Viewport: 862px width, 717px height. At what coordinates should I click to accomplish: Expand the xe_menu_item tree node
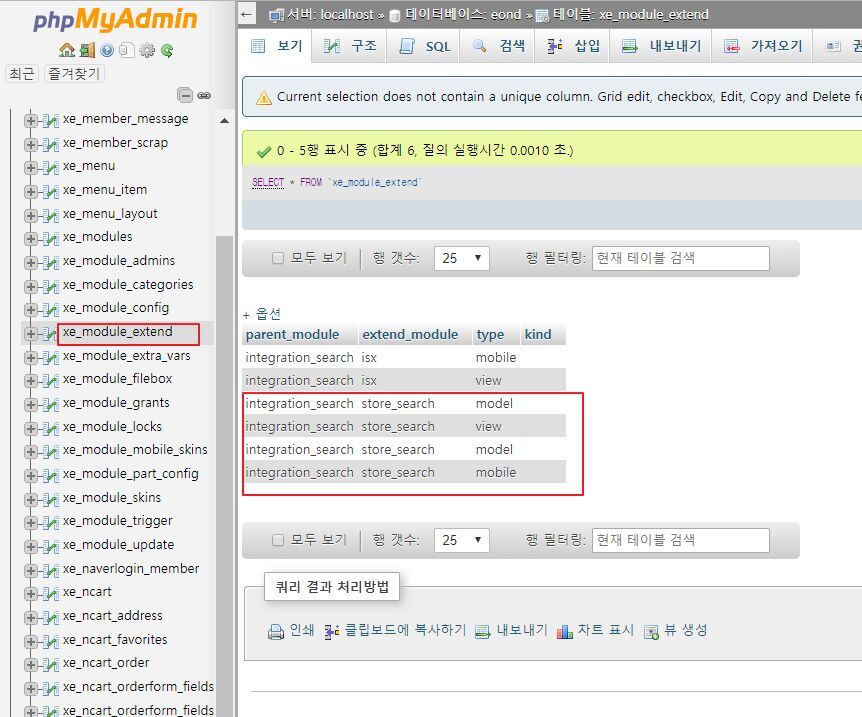coord(31,191)
